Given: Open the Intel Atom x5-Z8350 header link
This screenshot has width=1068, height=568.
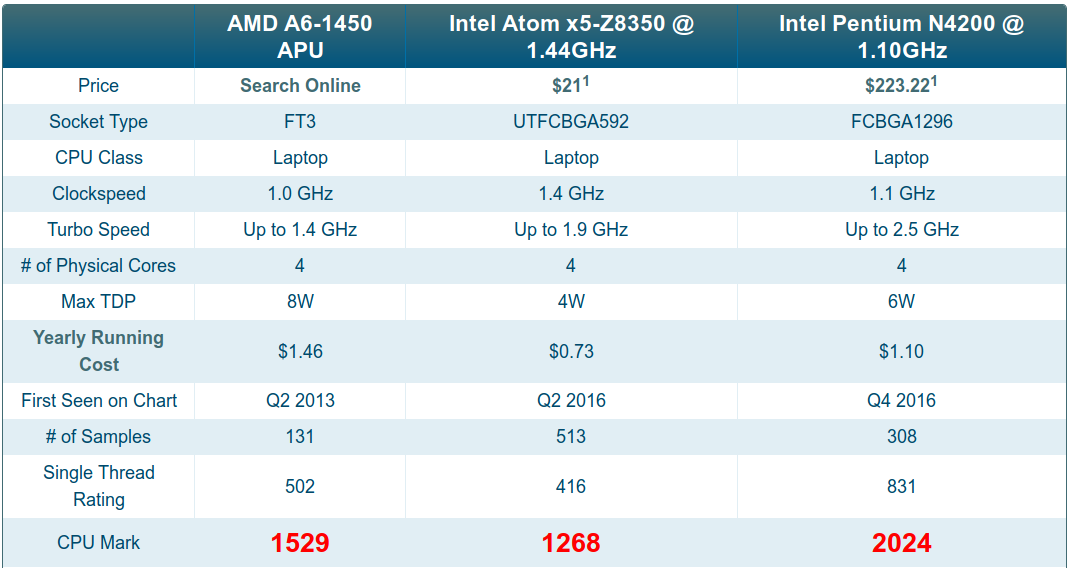Looking at the screenshot, I should point(571,37).
